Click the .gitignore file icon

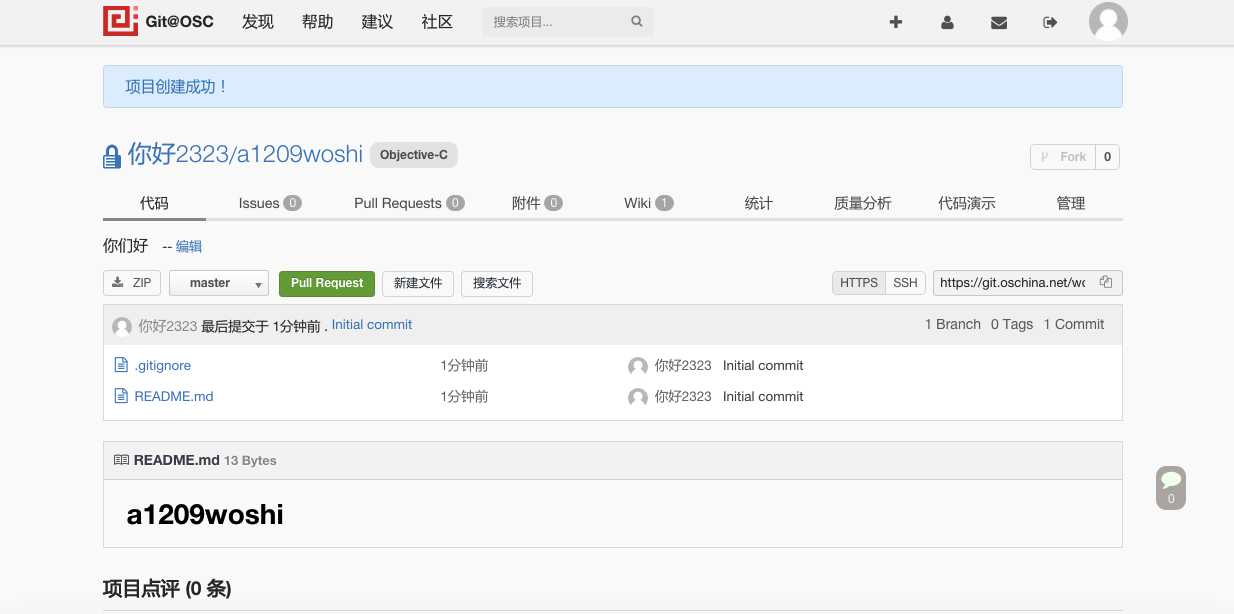pyautogui.click(x=121, y=366)
